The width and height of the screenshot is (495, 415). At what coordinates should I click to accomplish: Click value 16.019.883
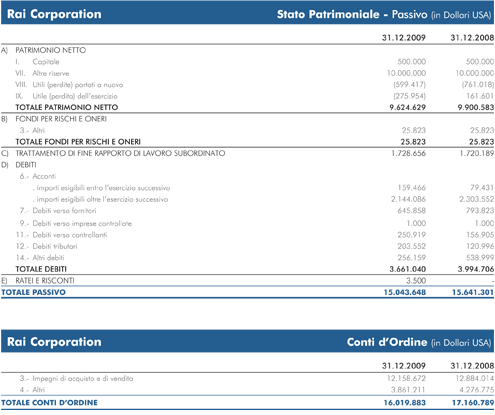(405, 403)
